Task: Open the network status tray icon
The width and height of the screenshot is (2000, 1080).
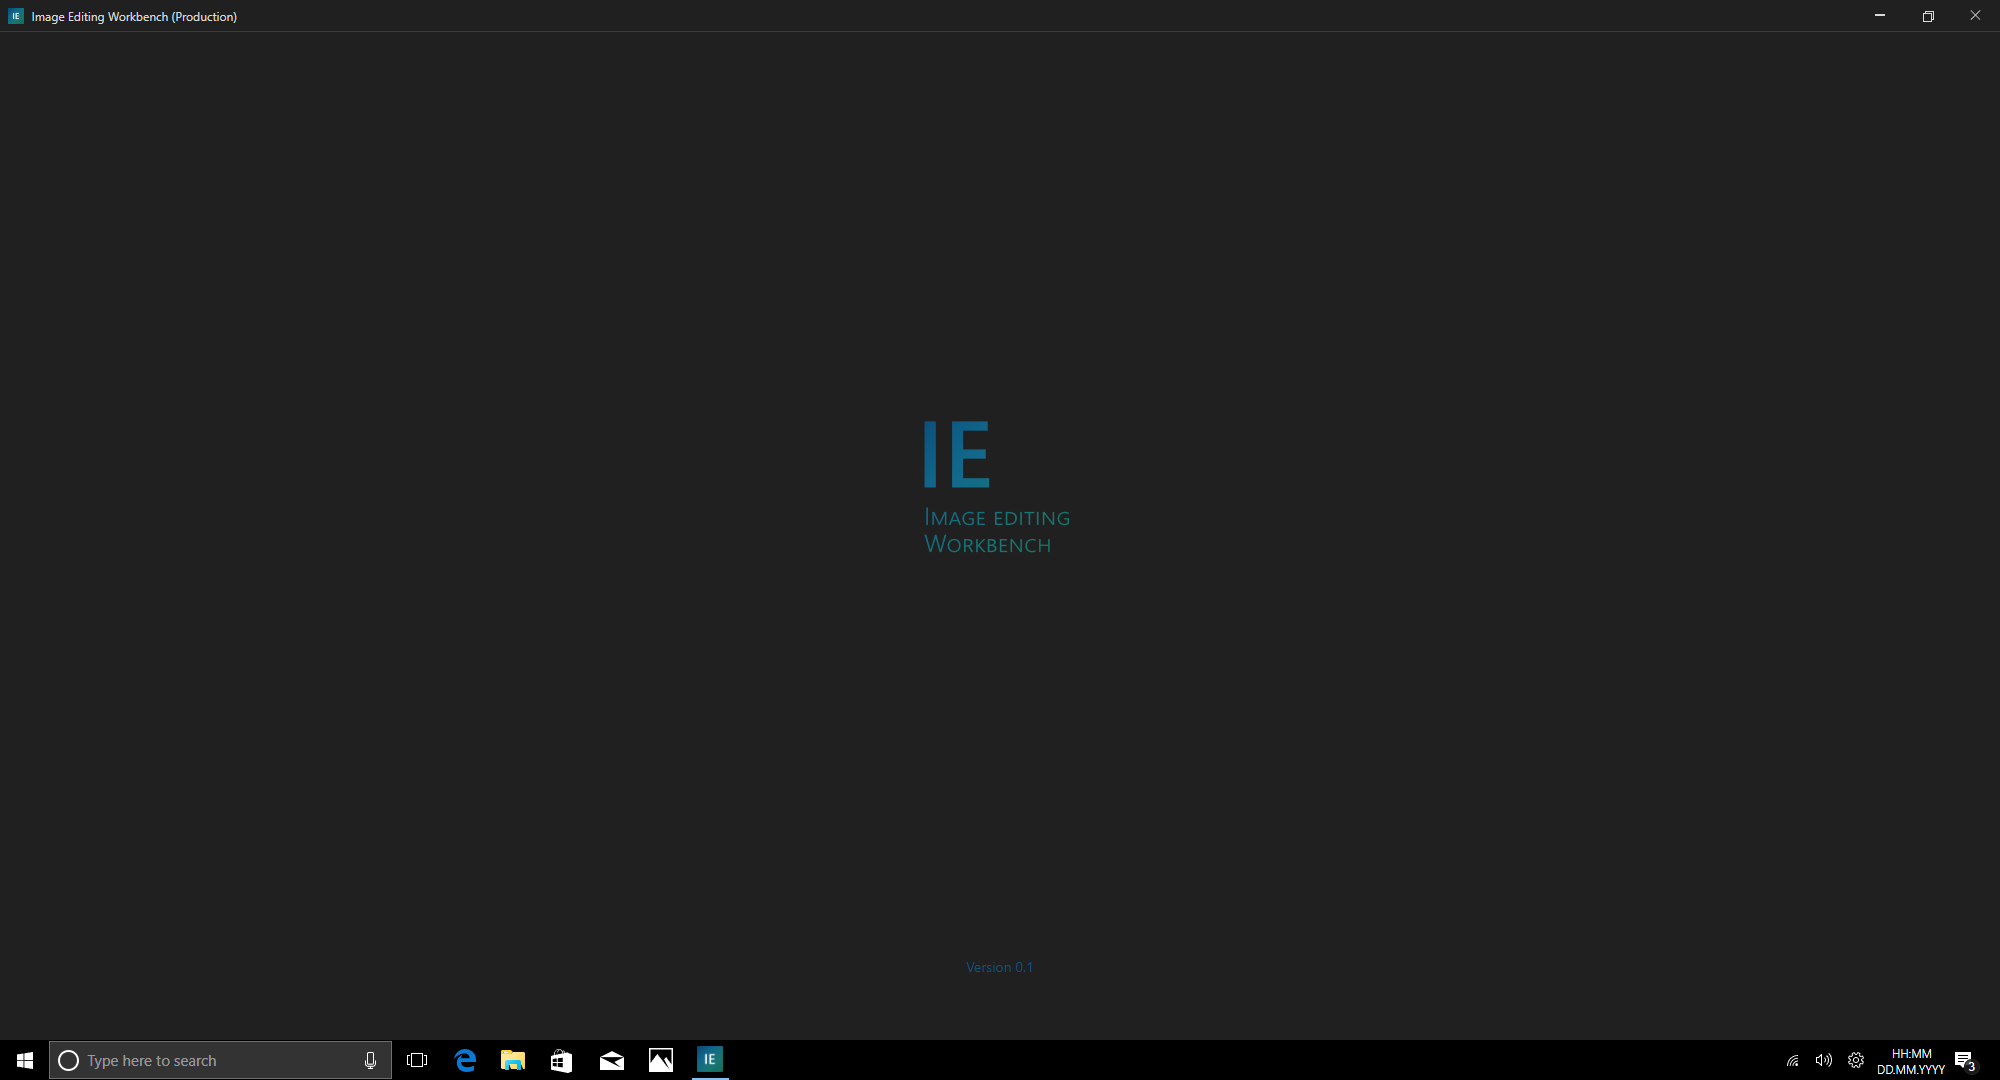Action: click(1792, 1060)
